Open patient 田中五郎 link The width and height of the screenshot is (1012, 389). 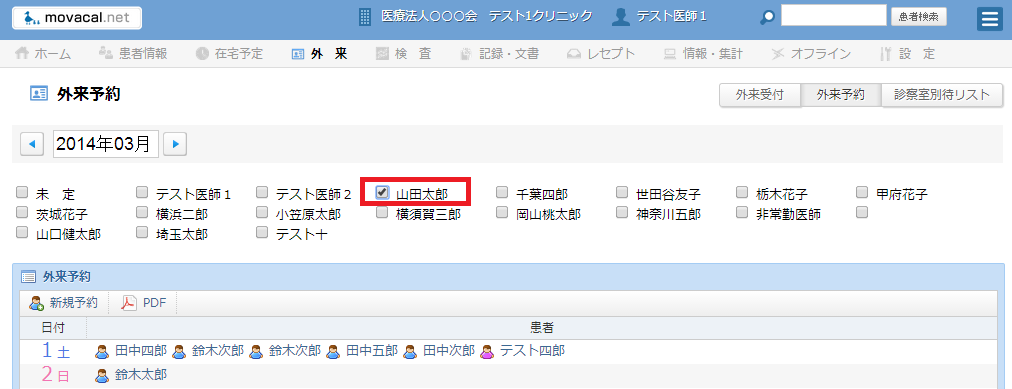(372, 352)
